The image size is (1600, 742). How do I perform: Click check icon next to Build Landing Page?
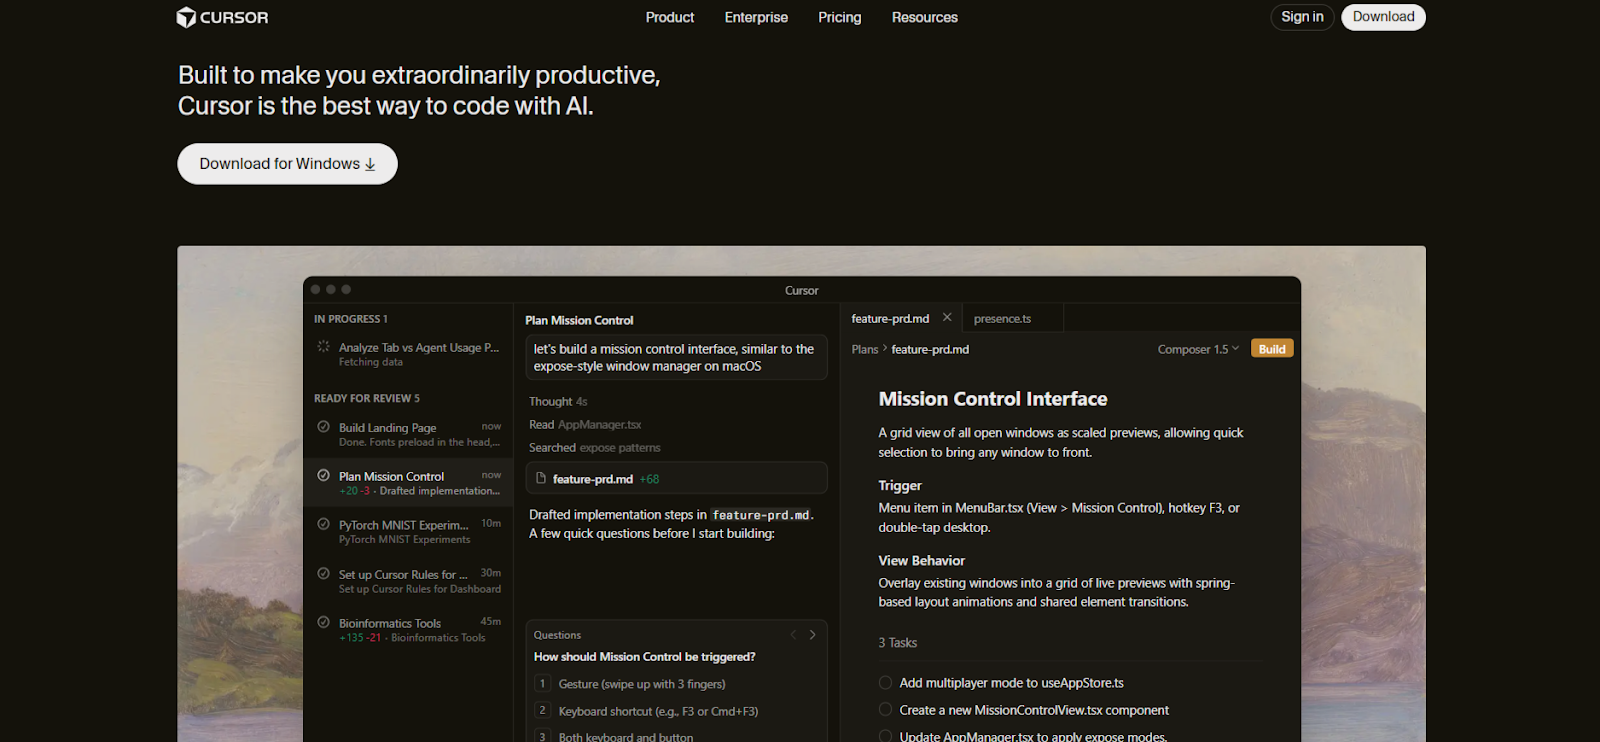click(323, 426)
